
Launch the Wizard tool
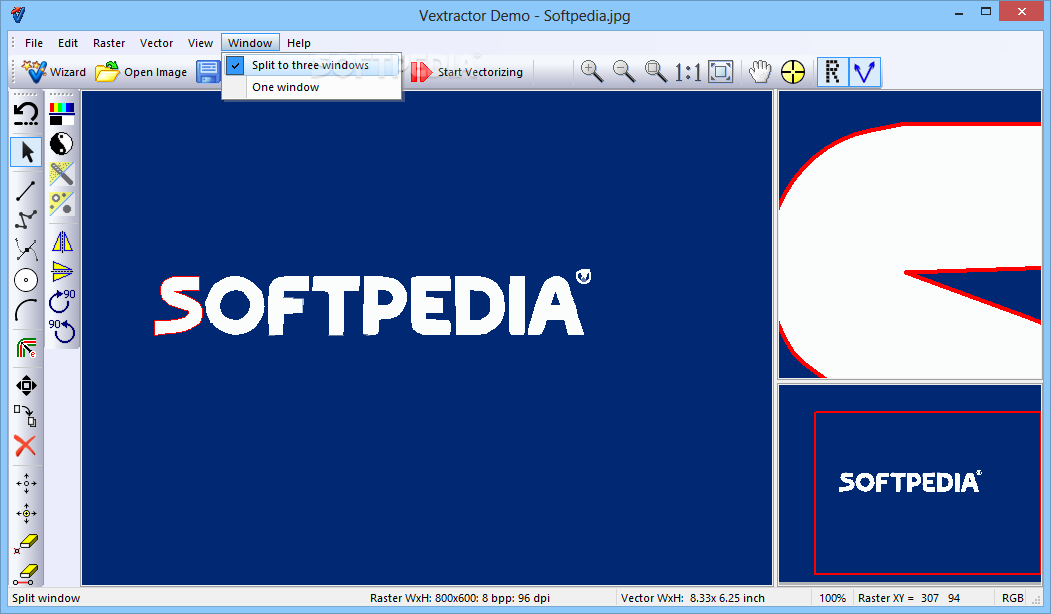(54, 72)
